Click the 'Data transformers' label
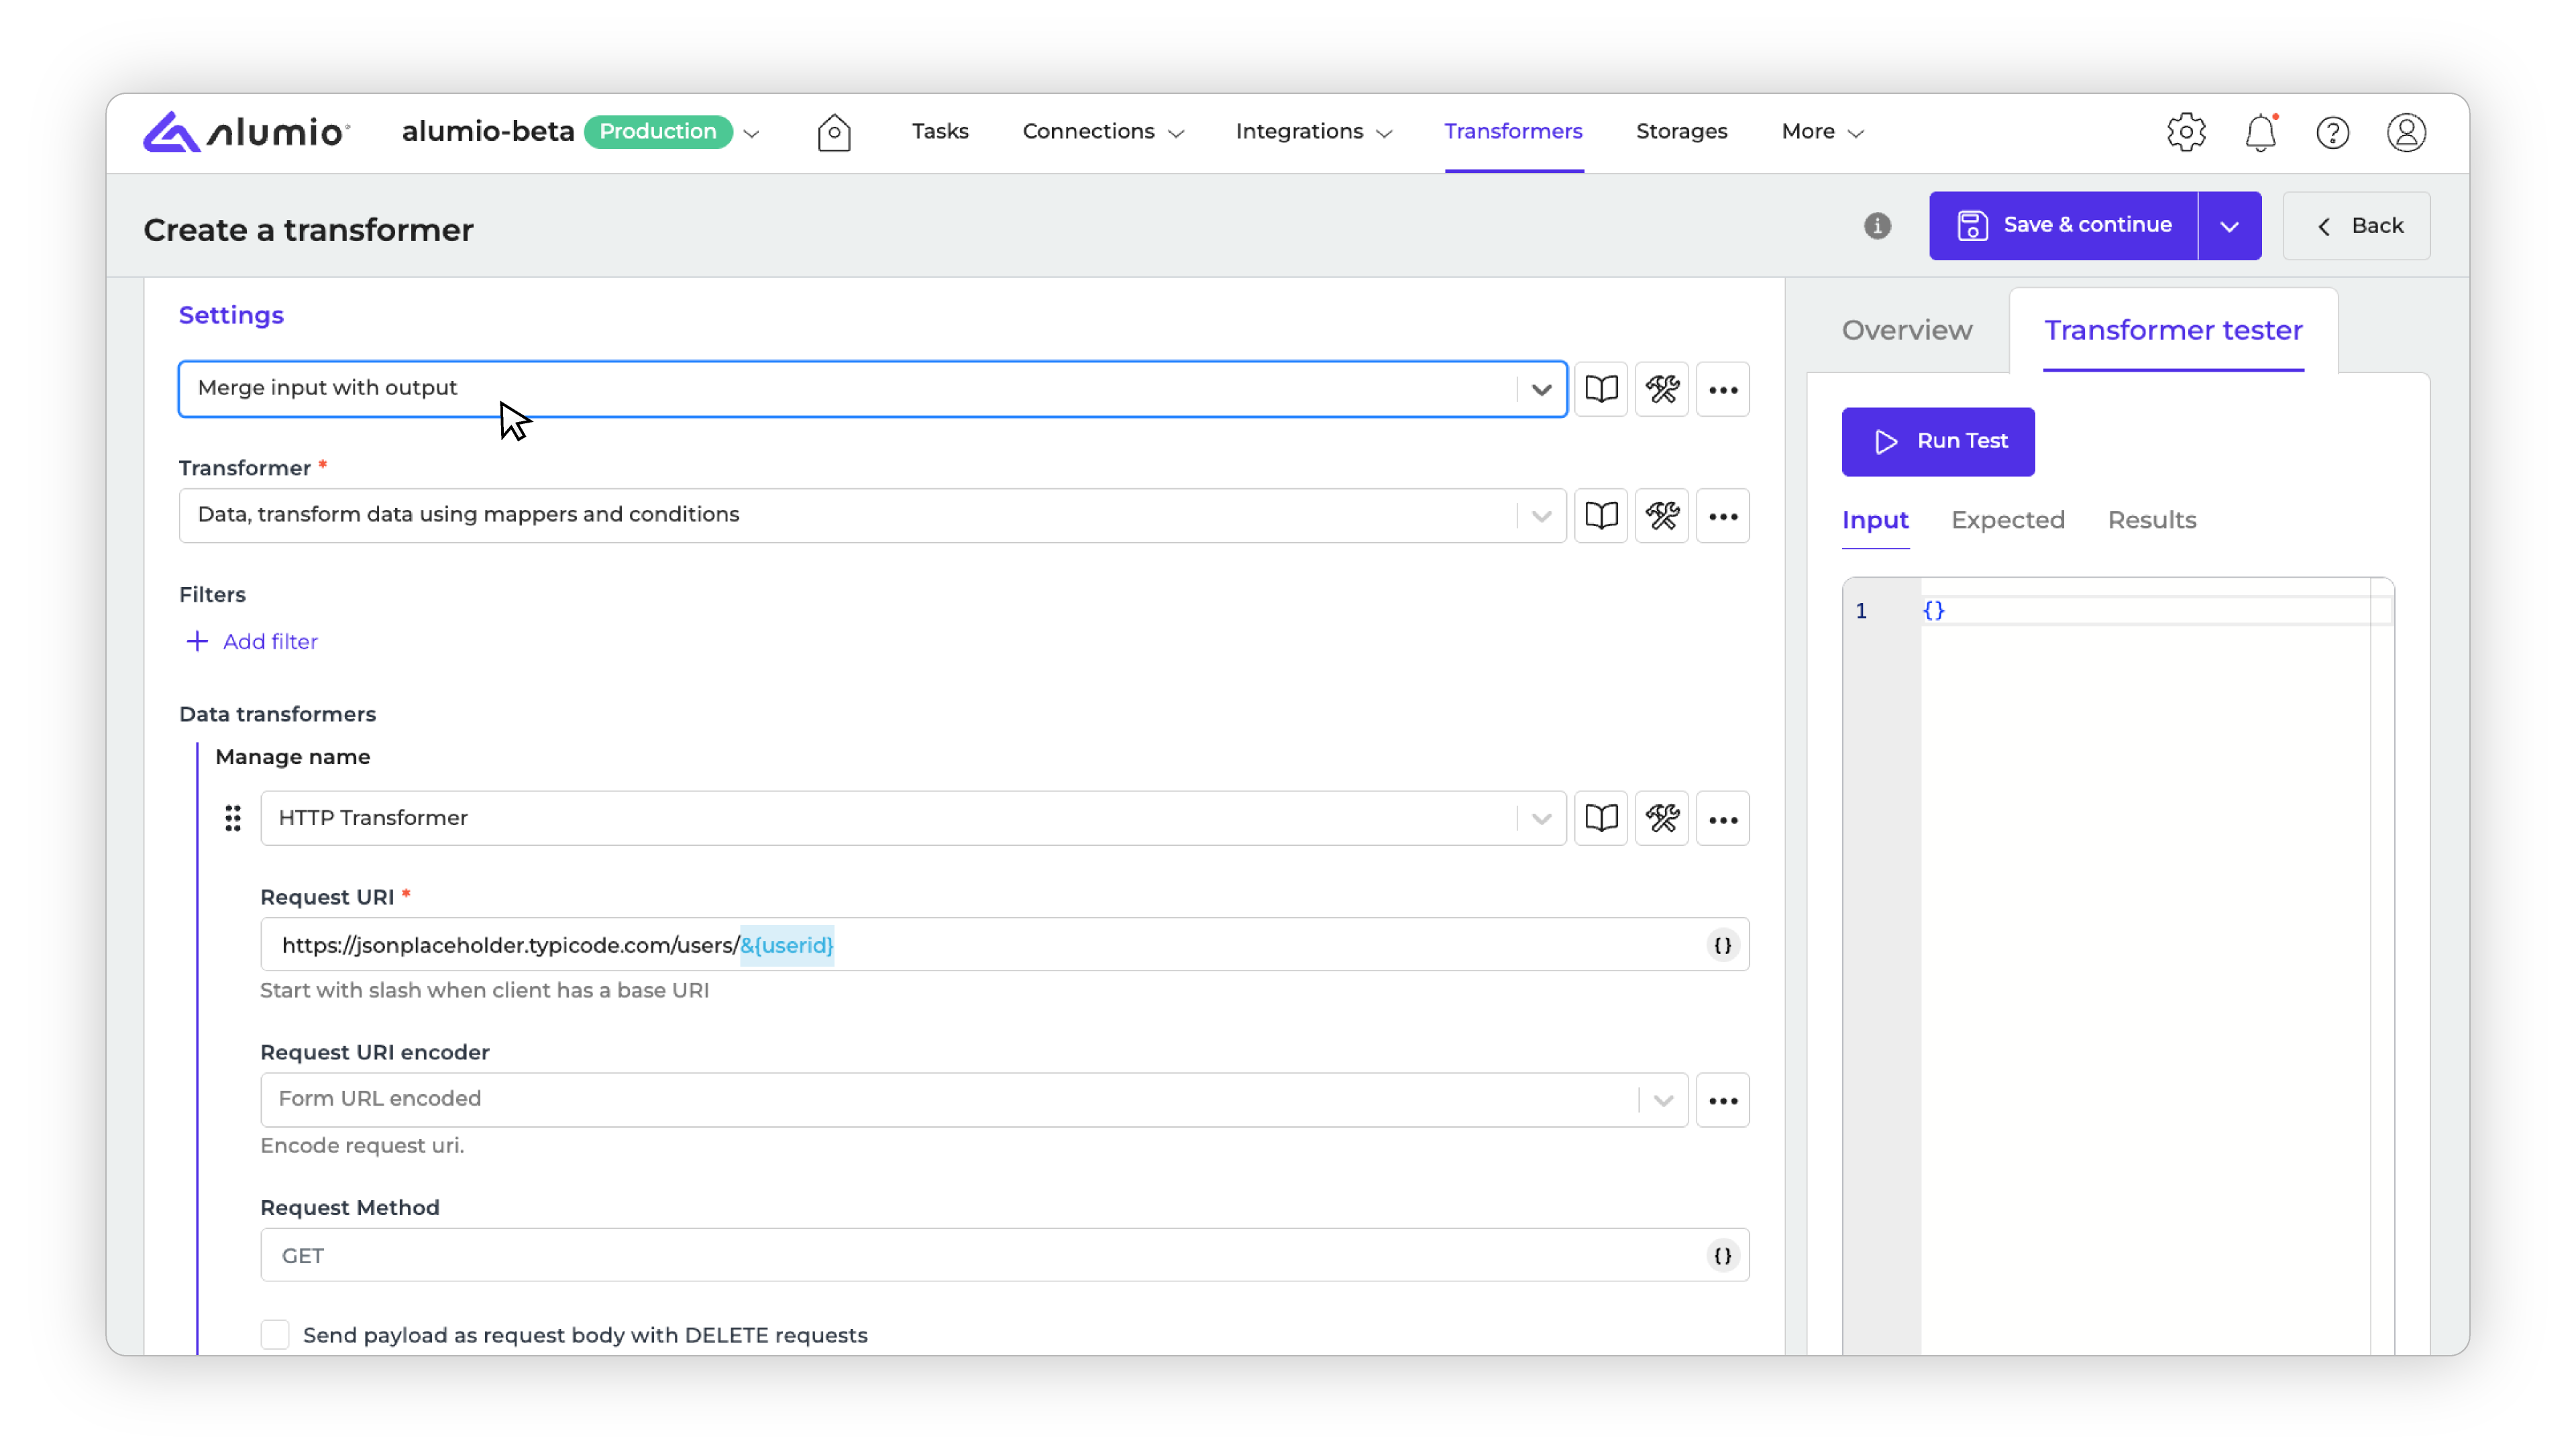Viewport: 2576px width, 1449px height. 277,714
